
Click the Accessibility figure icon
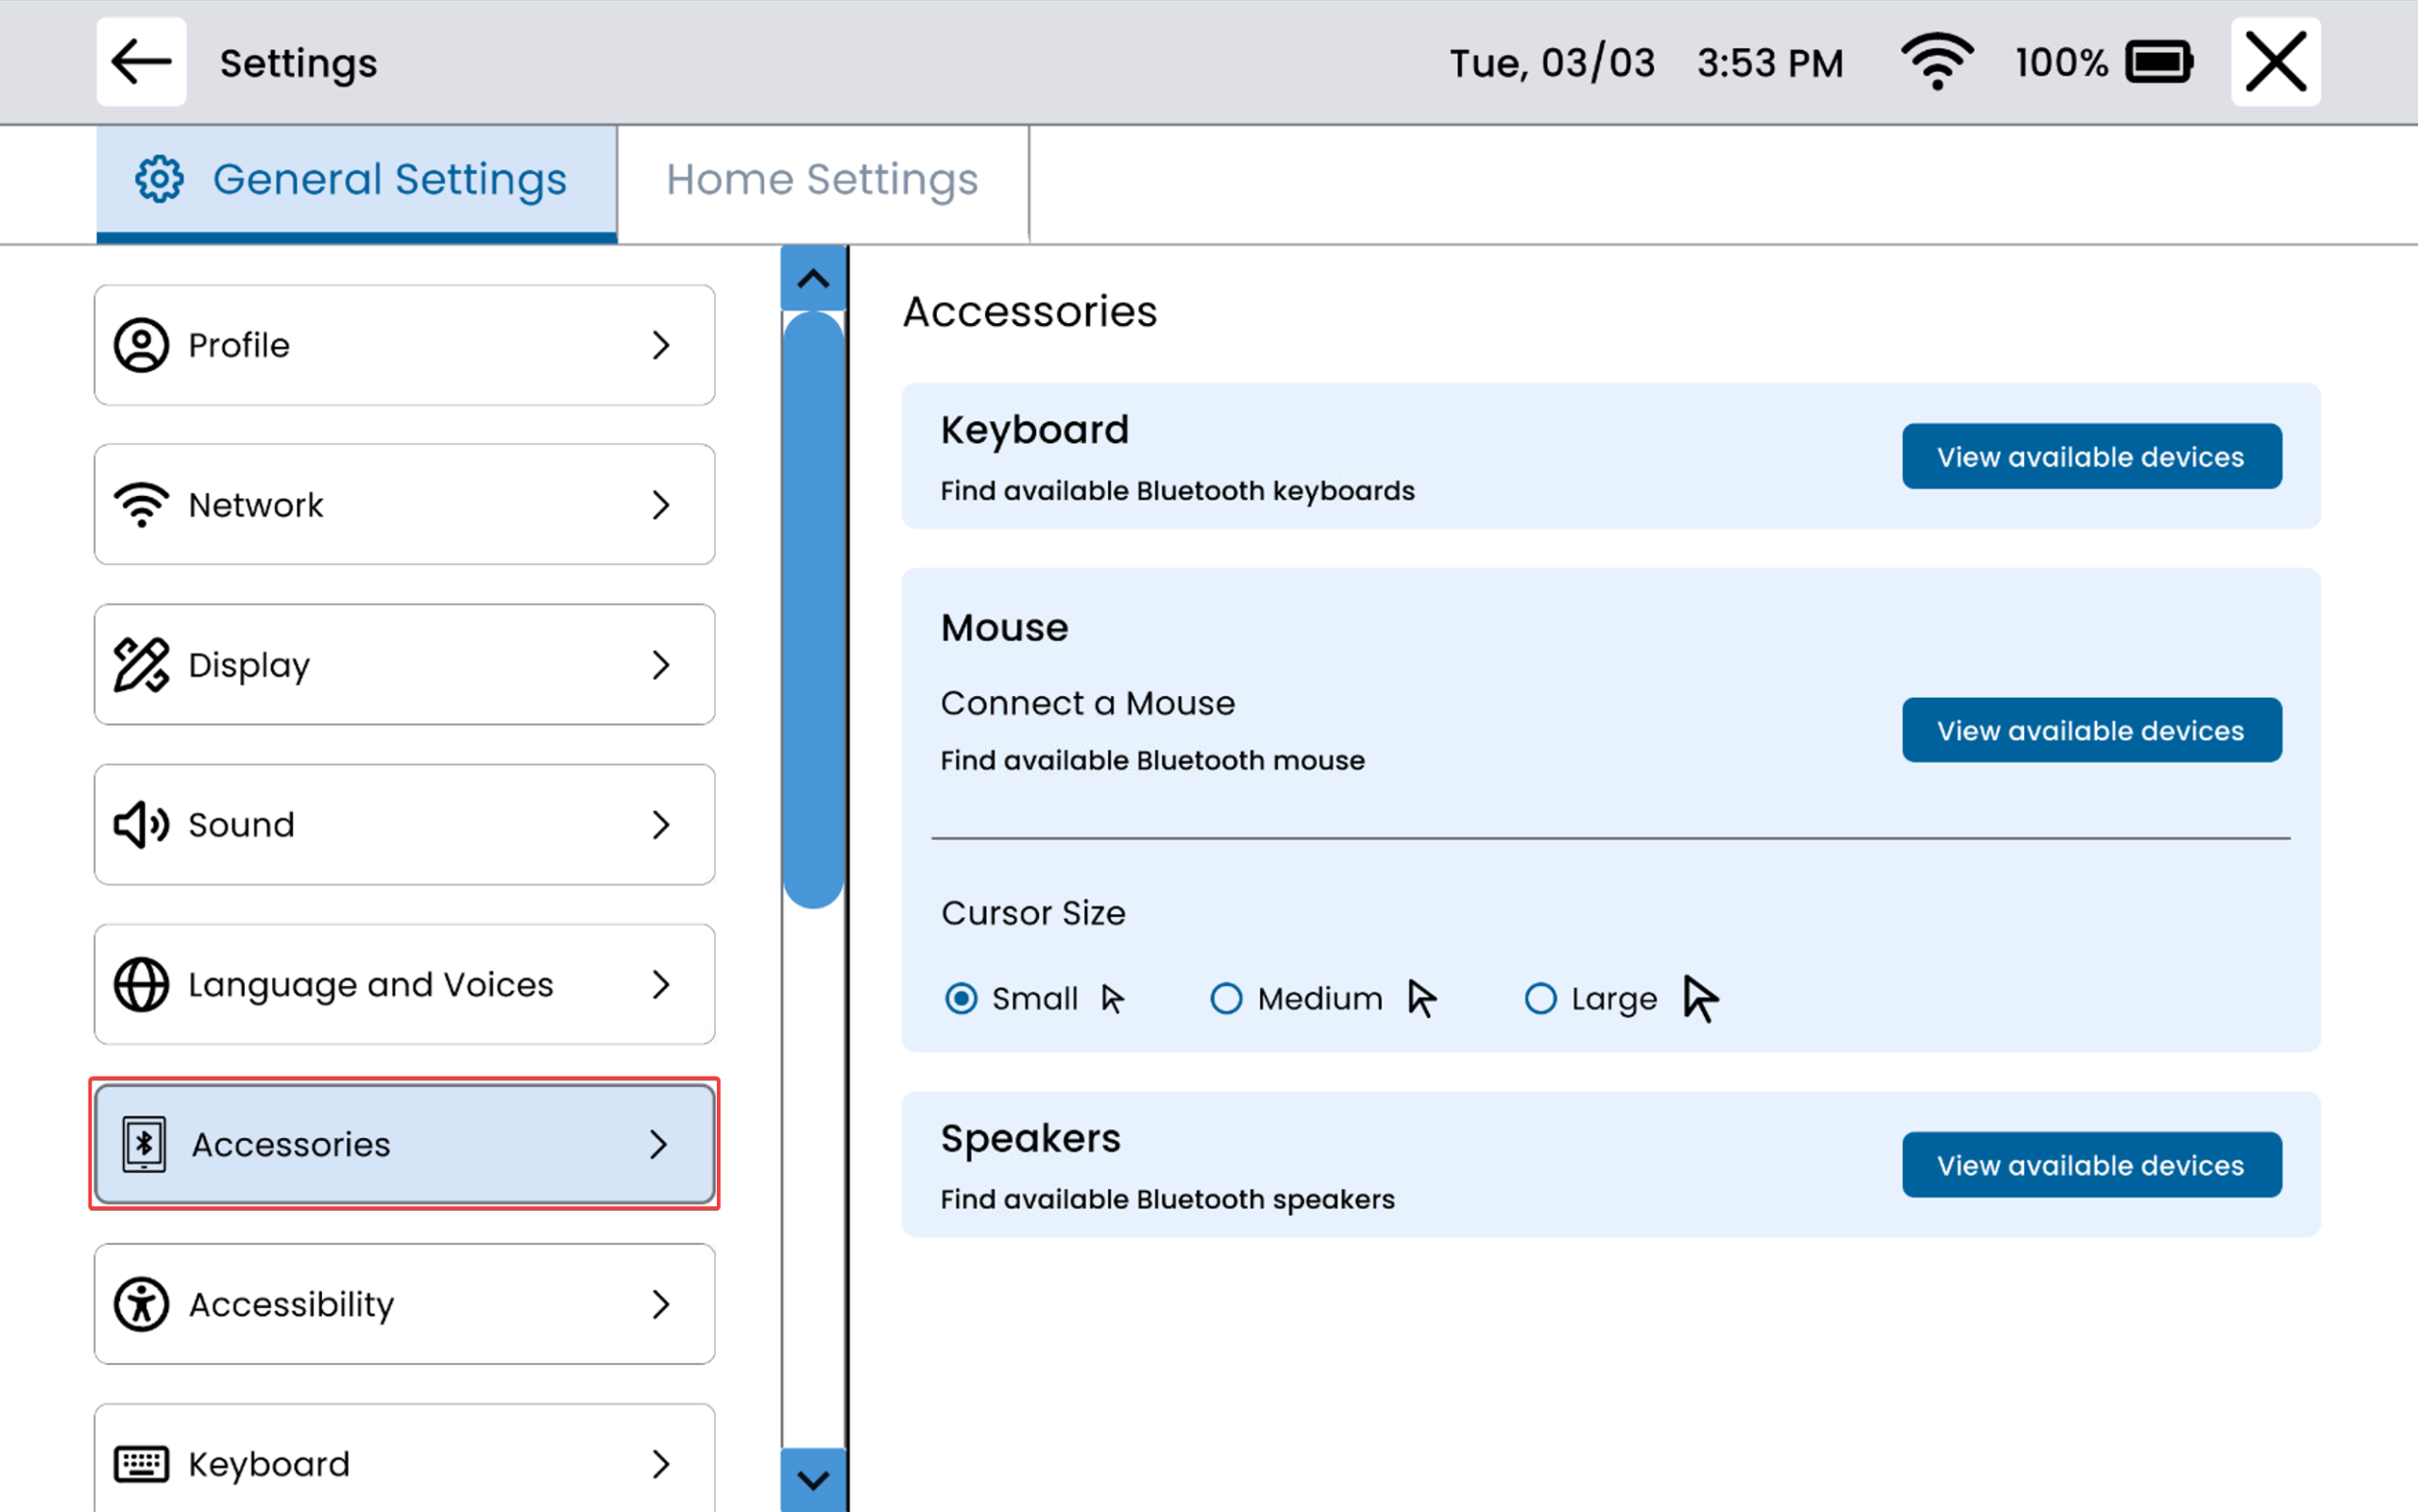click(x=141, y=1304)
